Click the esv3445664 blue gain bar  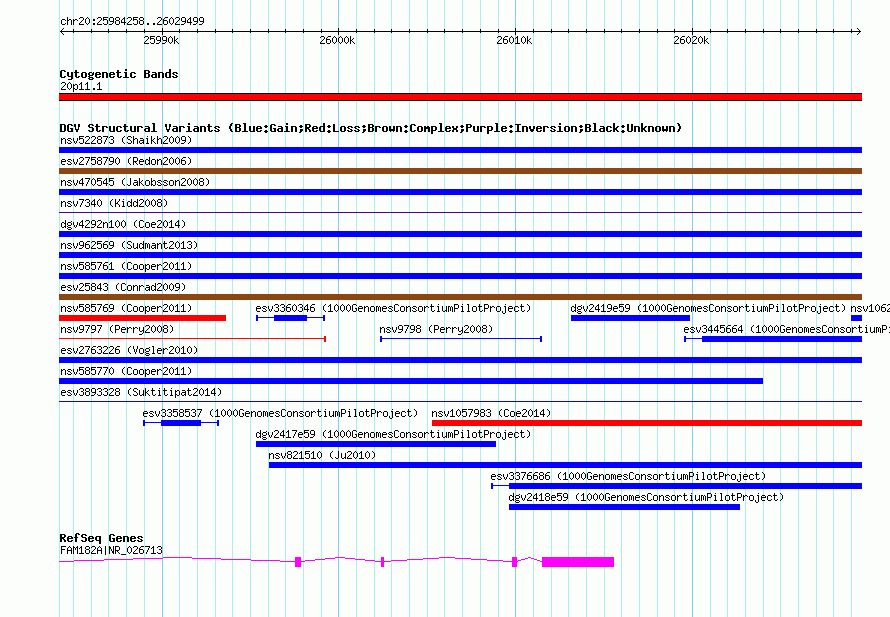coord(782,339)
